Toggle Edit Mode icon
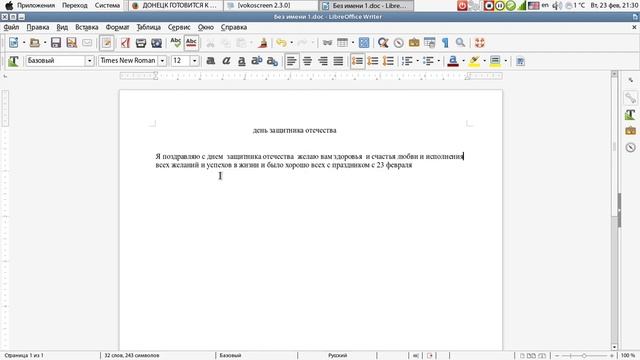 tap(107, 43)
